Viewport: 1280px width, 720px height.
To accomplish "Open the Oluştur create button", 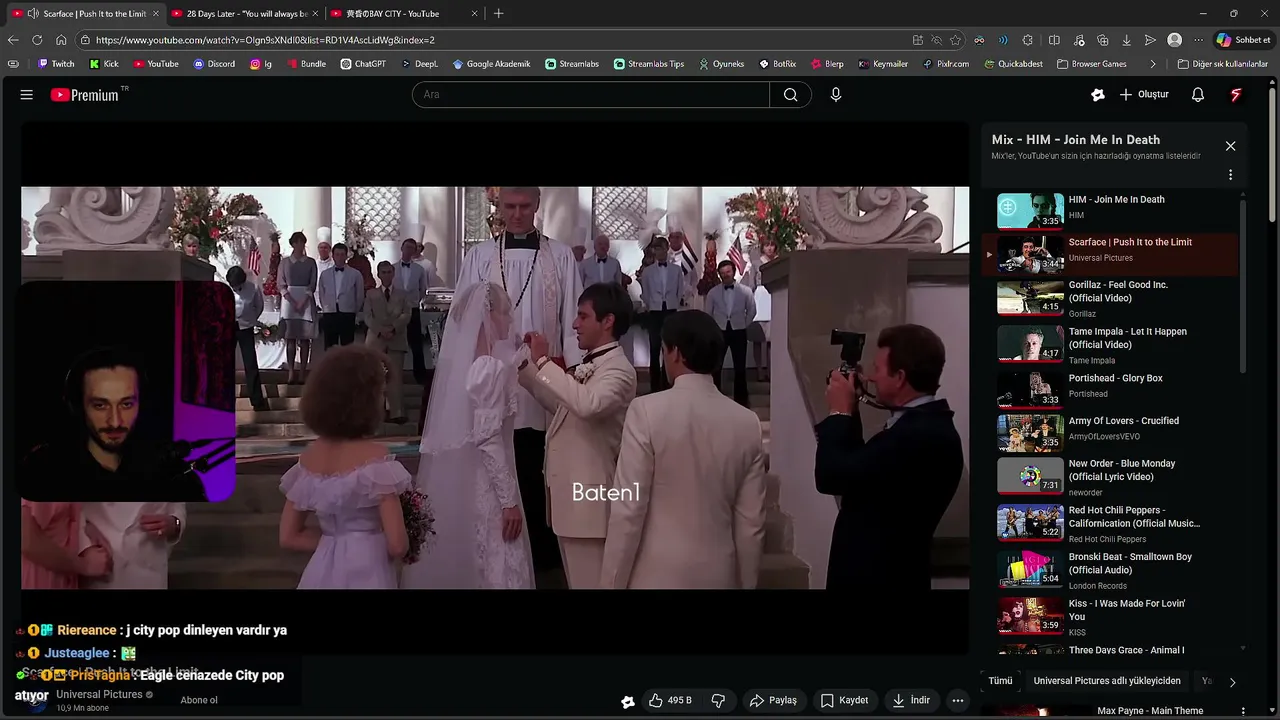I will [x=1144, y=94].
